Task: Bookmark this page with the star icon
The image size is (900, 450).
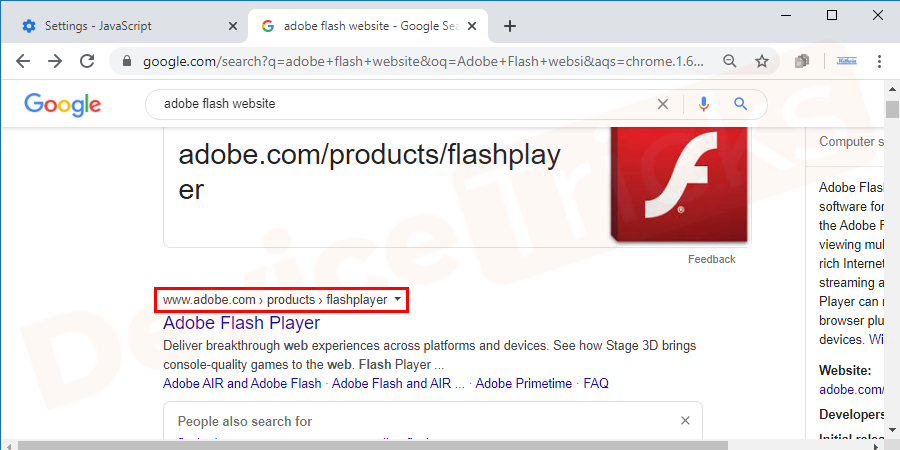Action: tap(762, 61)
